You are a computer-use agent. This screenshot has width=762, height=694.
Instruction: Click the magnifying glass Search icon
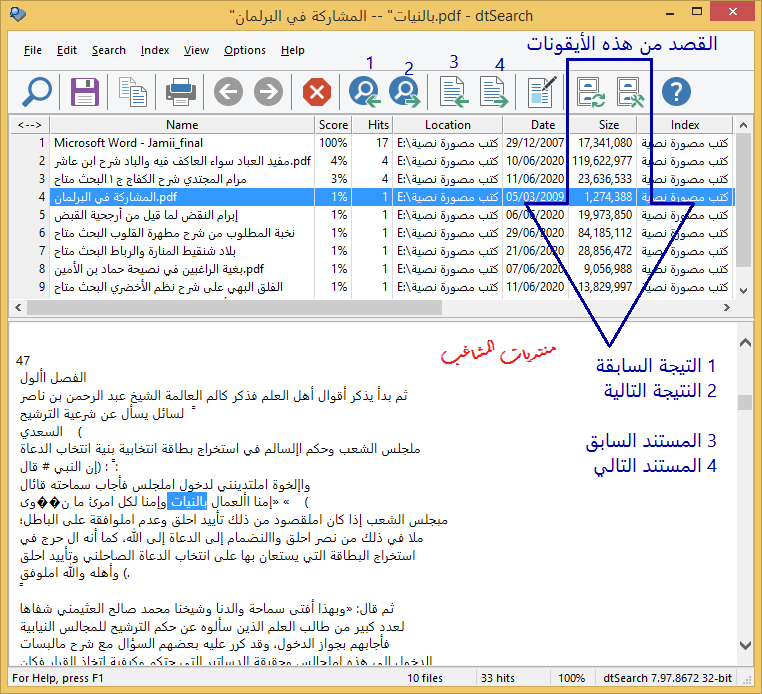pyautogui.click(x=36, y=93)
